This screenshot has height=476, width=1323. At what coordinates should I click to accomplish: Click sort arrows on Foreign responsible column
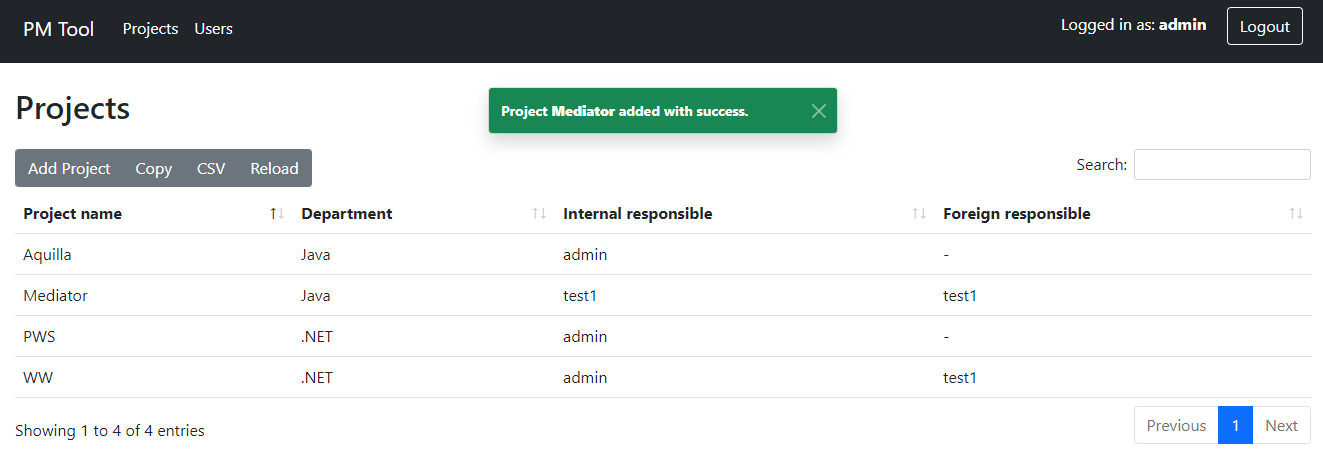click(1296, 214)
